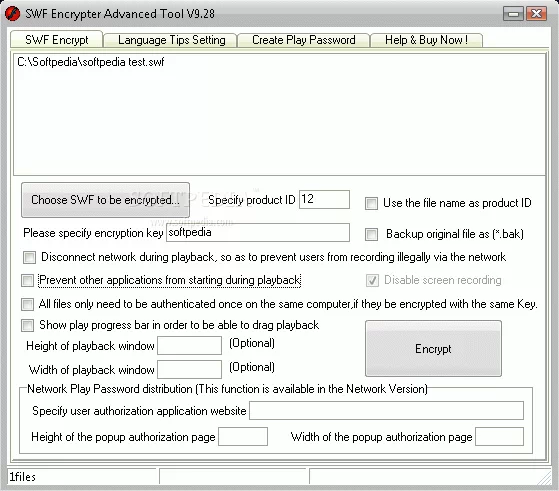Enable Show play progress bar option
Viewport: 559px width, 491px height.
click(27, 325)
